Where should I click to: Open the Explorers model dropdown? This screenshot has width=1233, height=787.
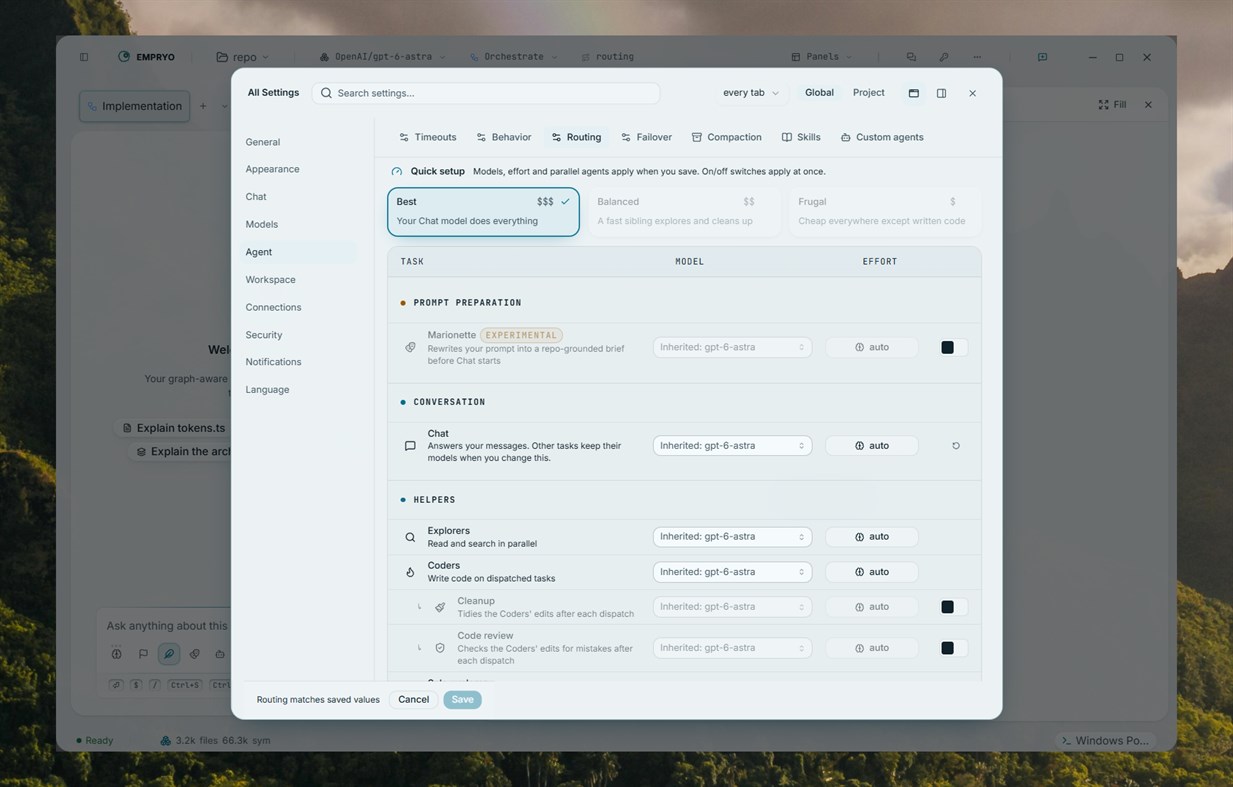[732, 537]
